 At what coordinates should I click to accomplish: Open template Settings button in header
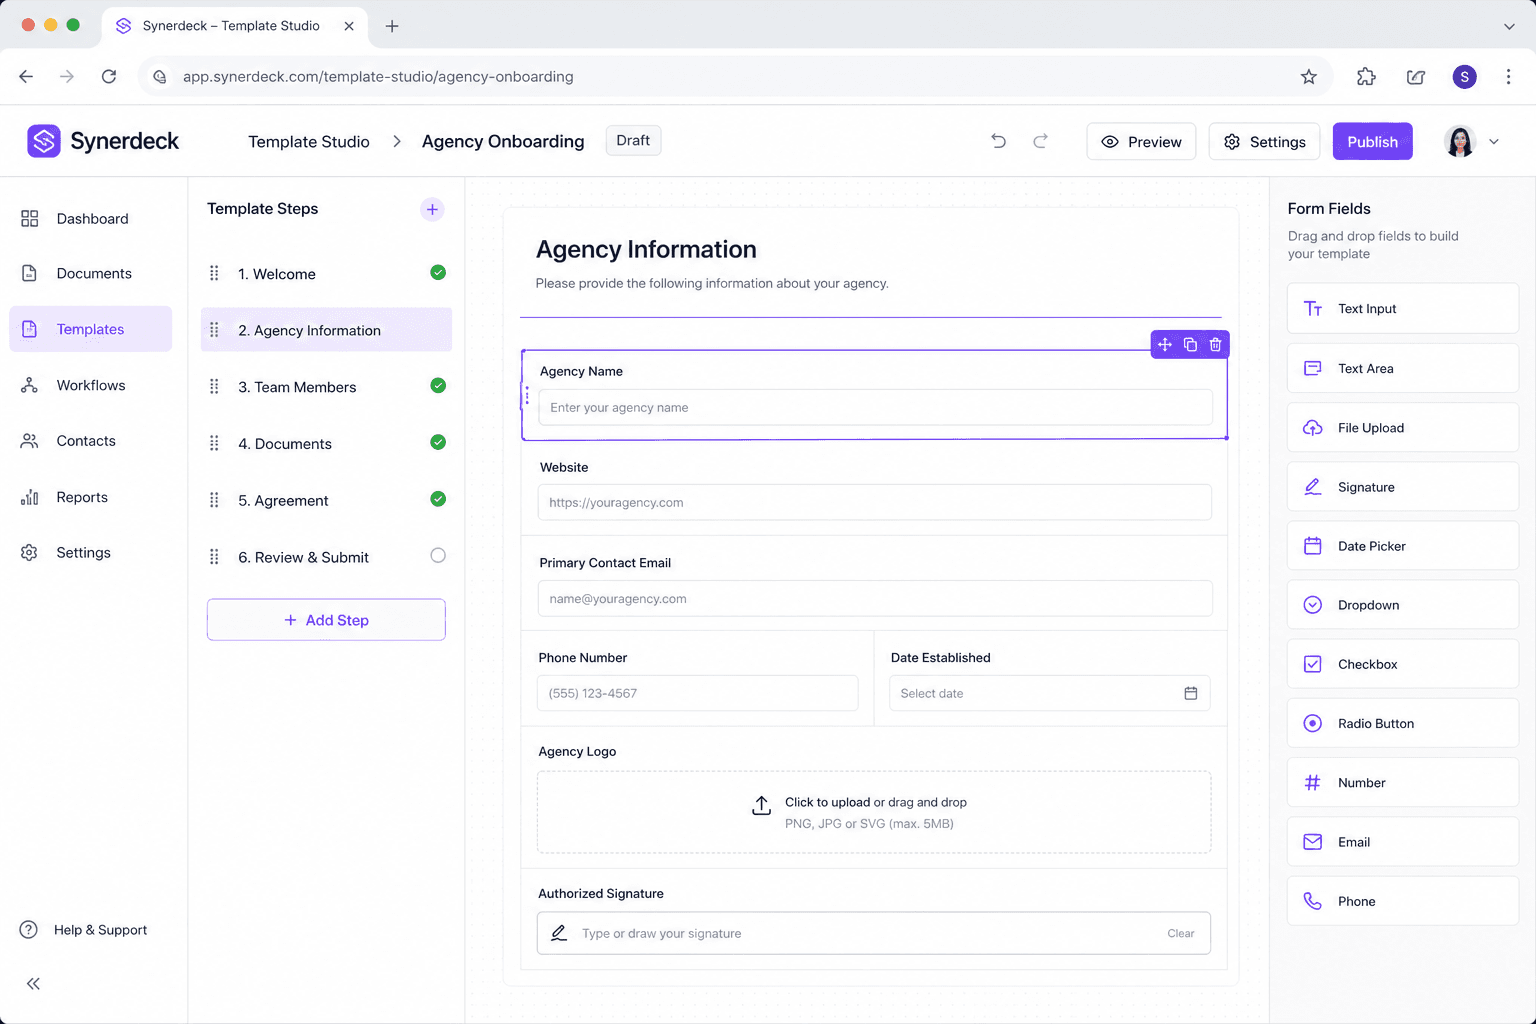[x=1264, y=142]
